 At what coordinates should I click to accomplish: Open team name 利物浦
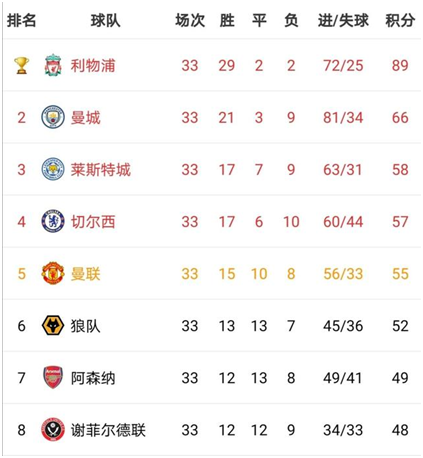[93, 66]
